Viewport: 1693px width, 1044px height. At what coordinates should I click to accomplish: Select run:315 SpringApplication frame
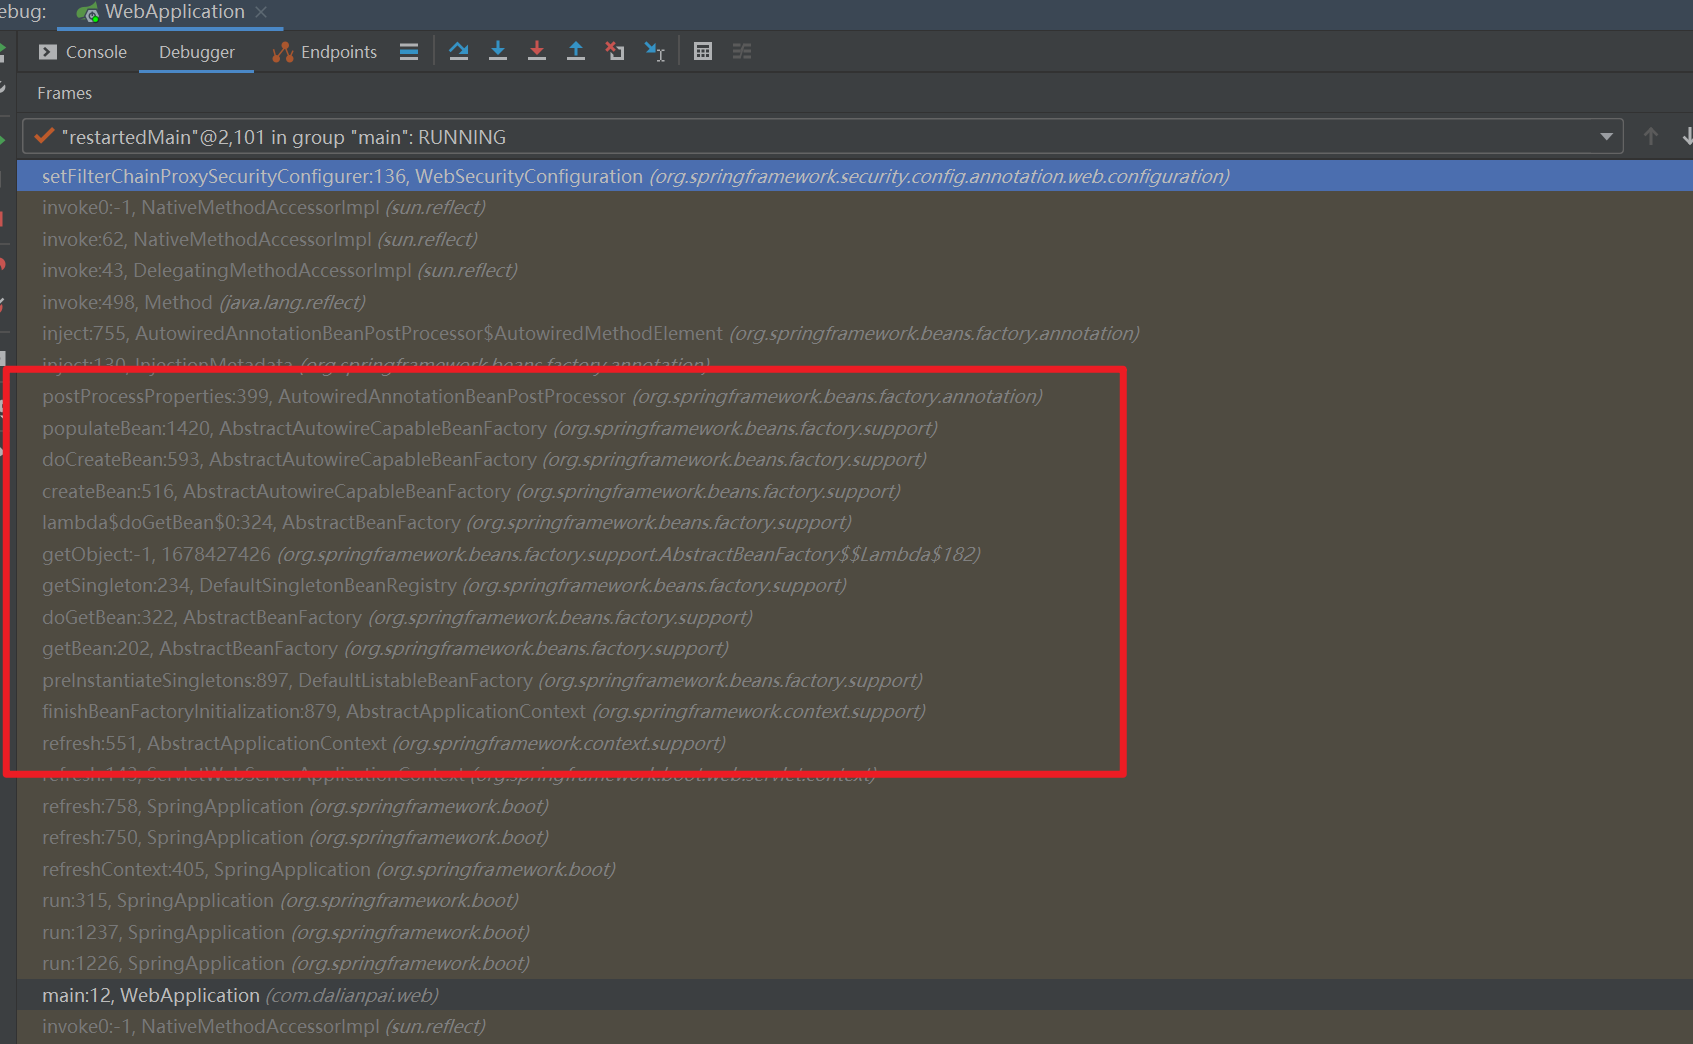(854, 901)
